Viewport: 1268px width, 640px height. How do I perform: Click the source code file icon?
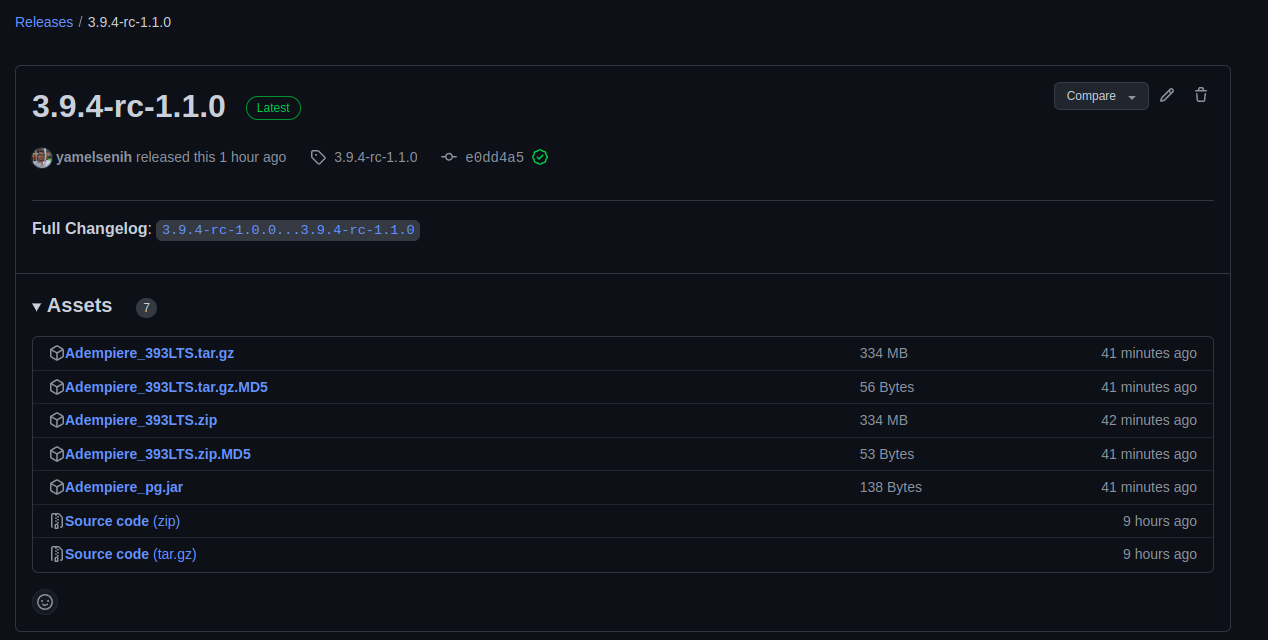tap(57, 520)
